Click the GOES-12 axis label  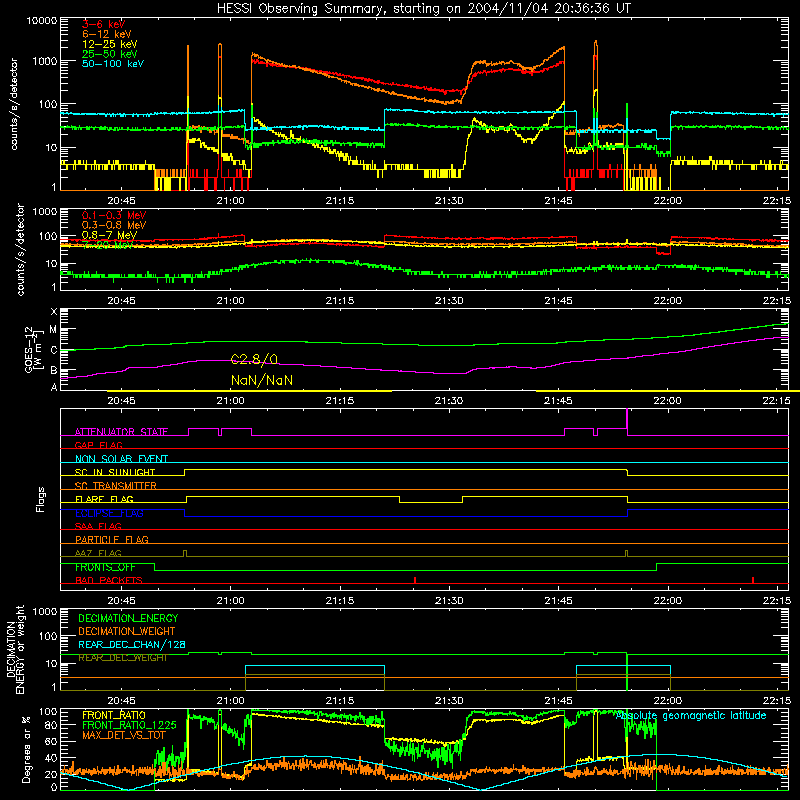[33, 349]
